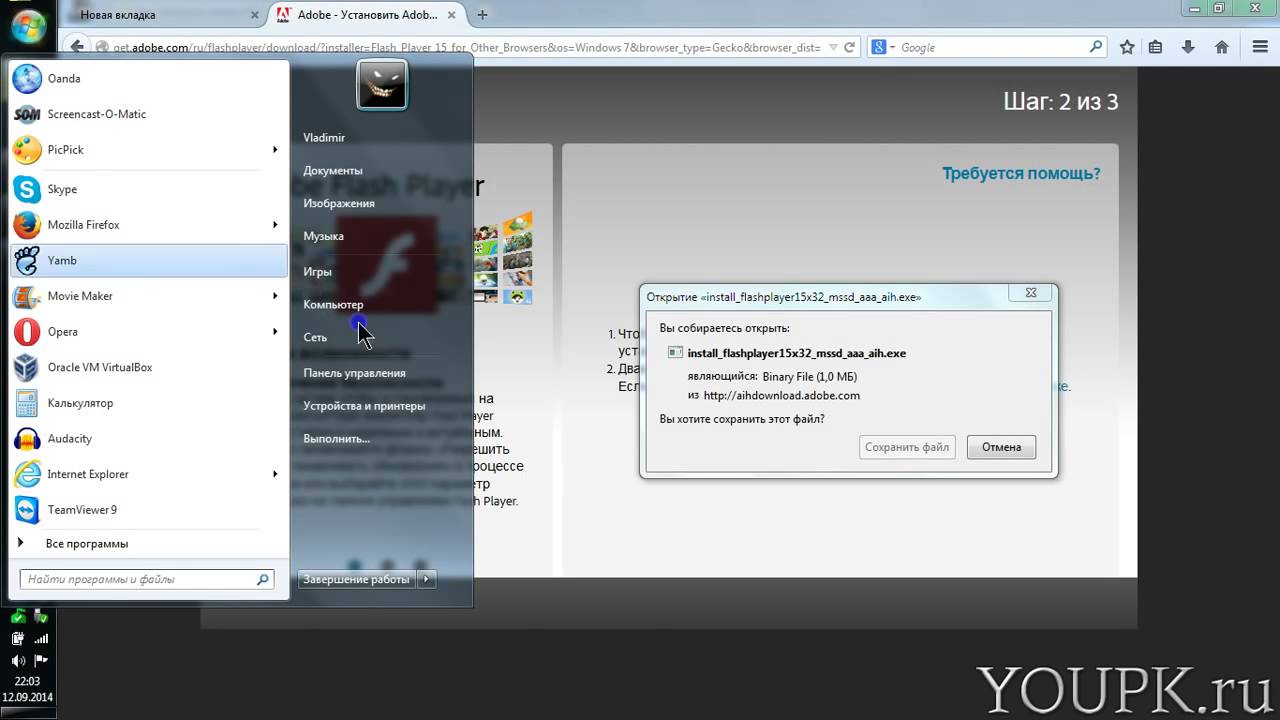Open the highlighted Yamb program
Screen dimensions: 1280x720
[x=149, y=260]
